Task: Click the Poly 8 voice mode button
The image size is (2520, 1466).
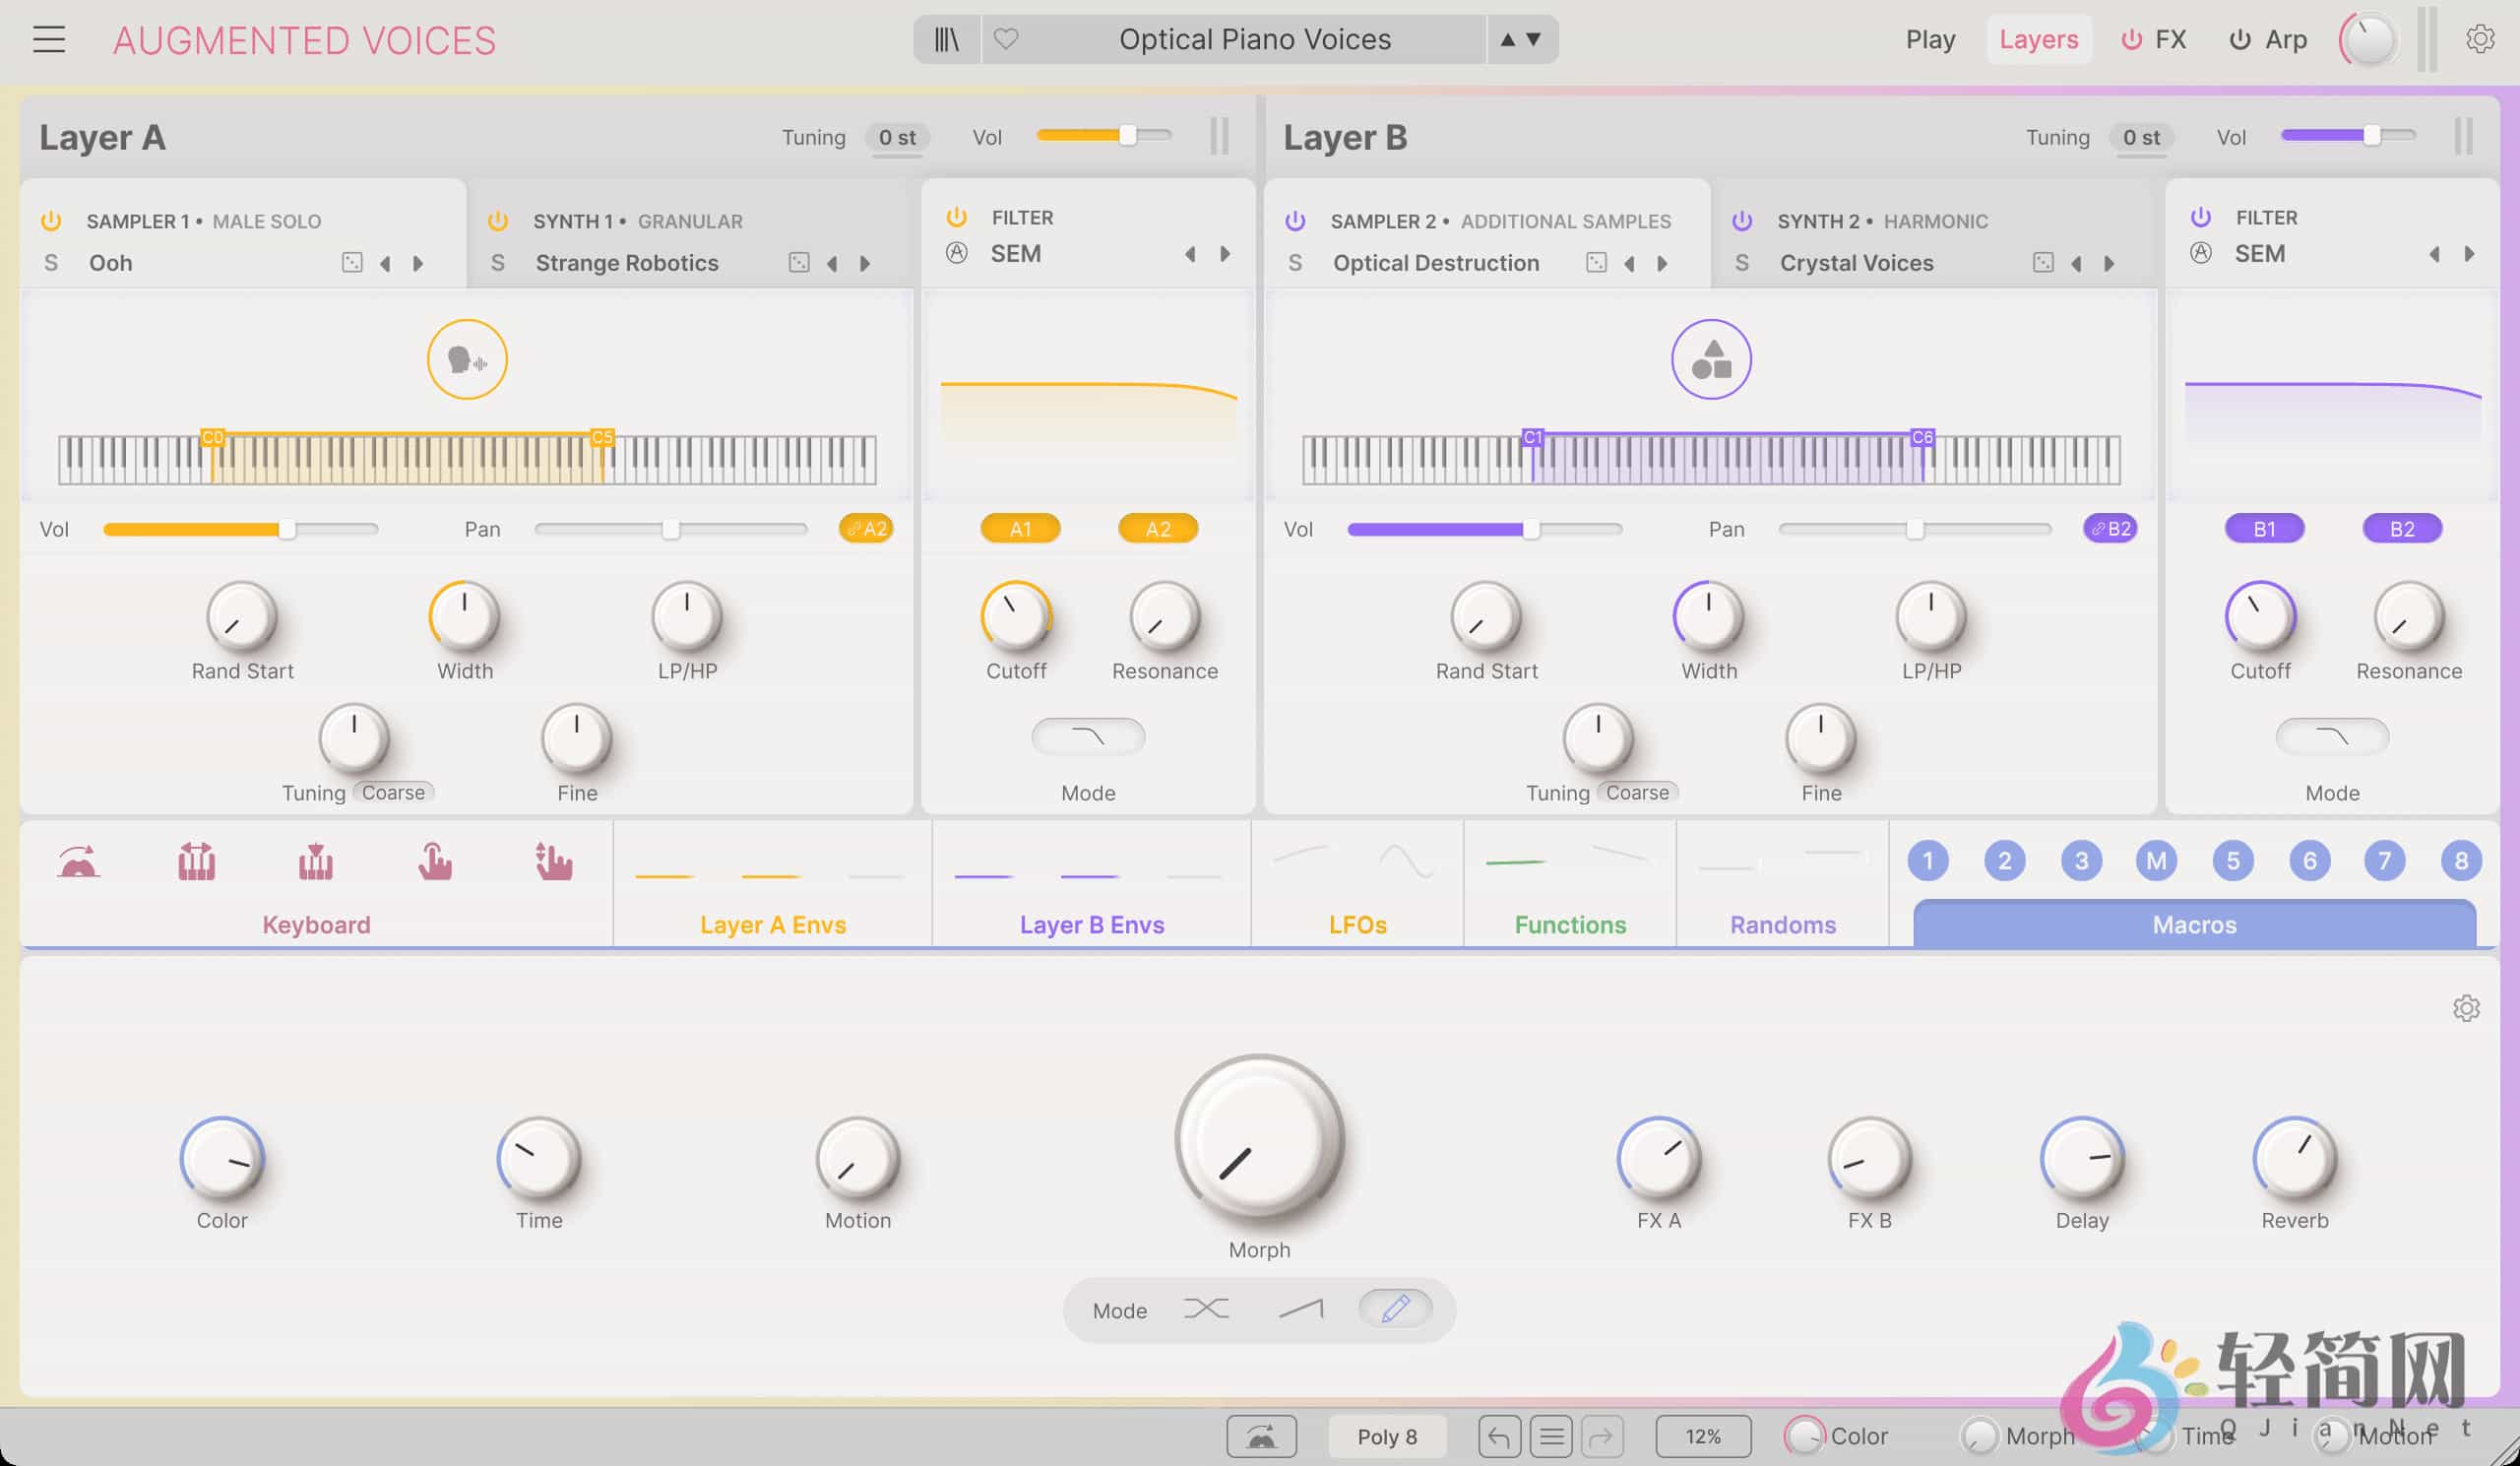Action: tap(1387, 1436)
